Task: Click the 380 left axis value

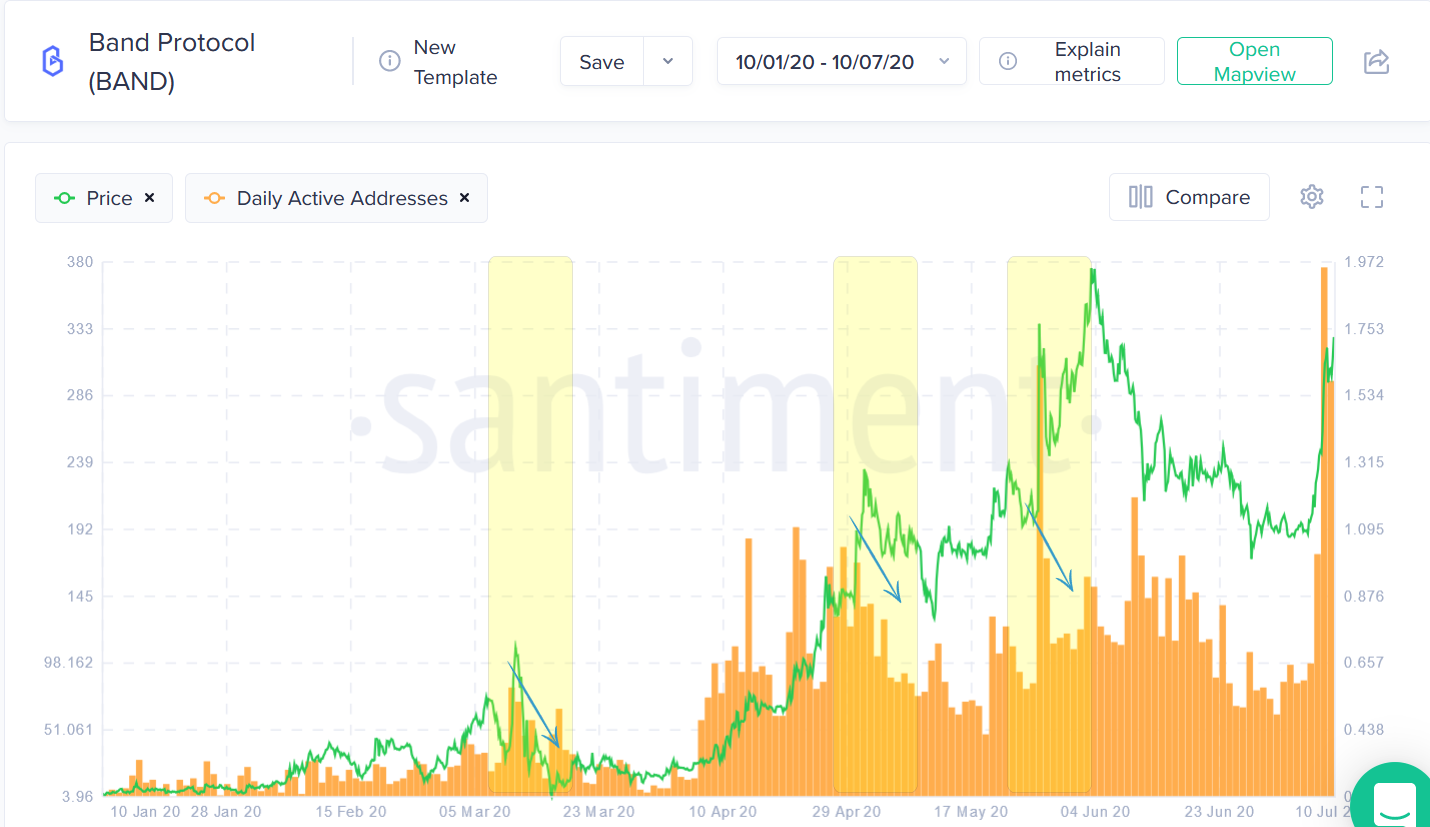Action: (80, 262)
